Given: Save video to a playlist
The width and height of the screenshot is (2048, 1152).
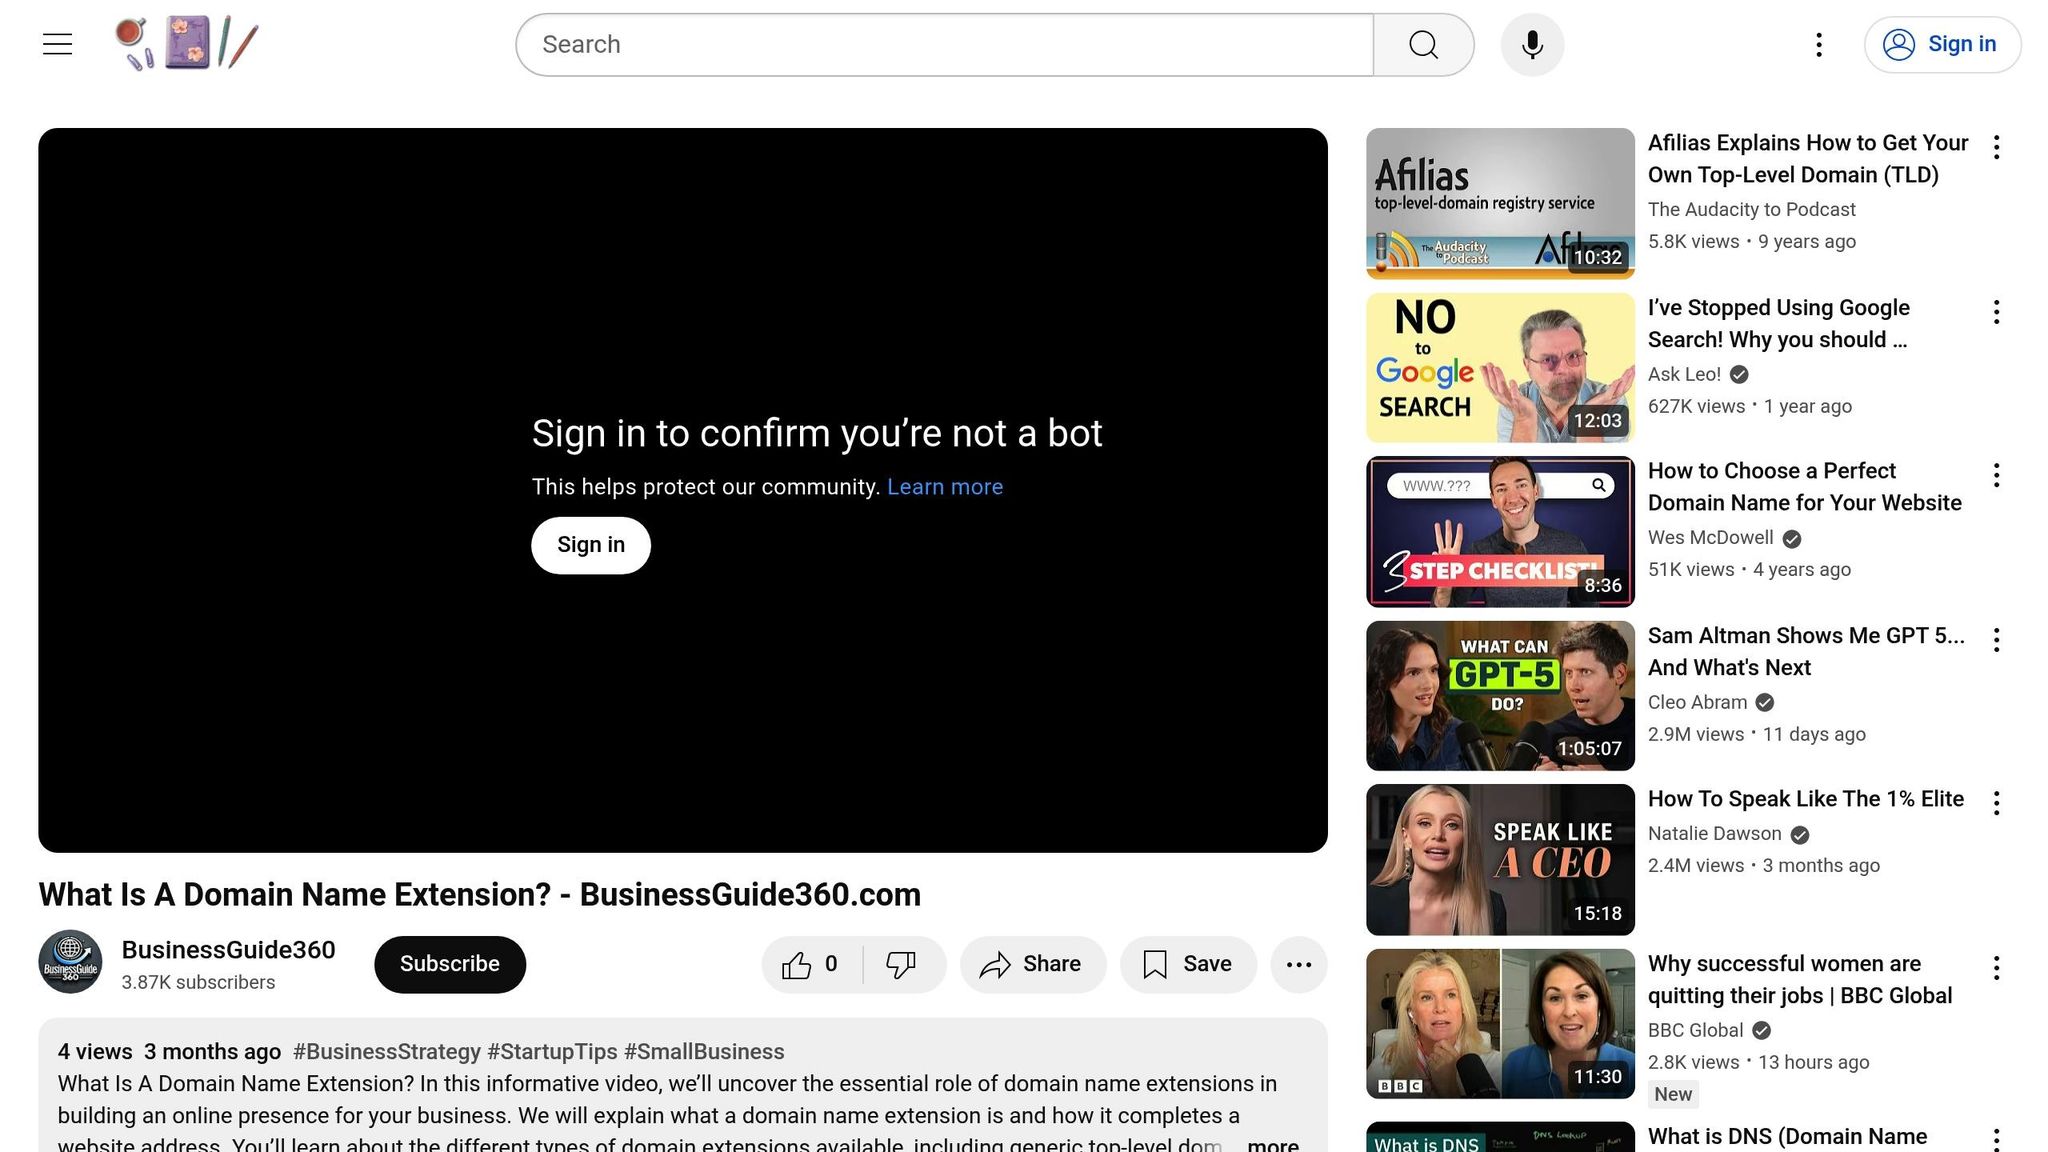Looking at the screenshot, I should (x=1187, y=964).
